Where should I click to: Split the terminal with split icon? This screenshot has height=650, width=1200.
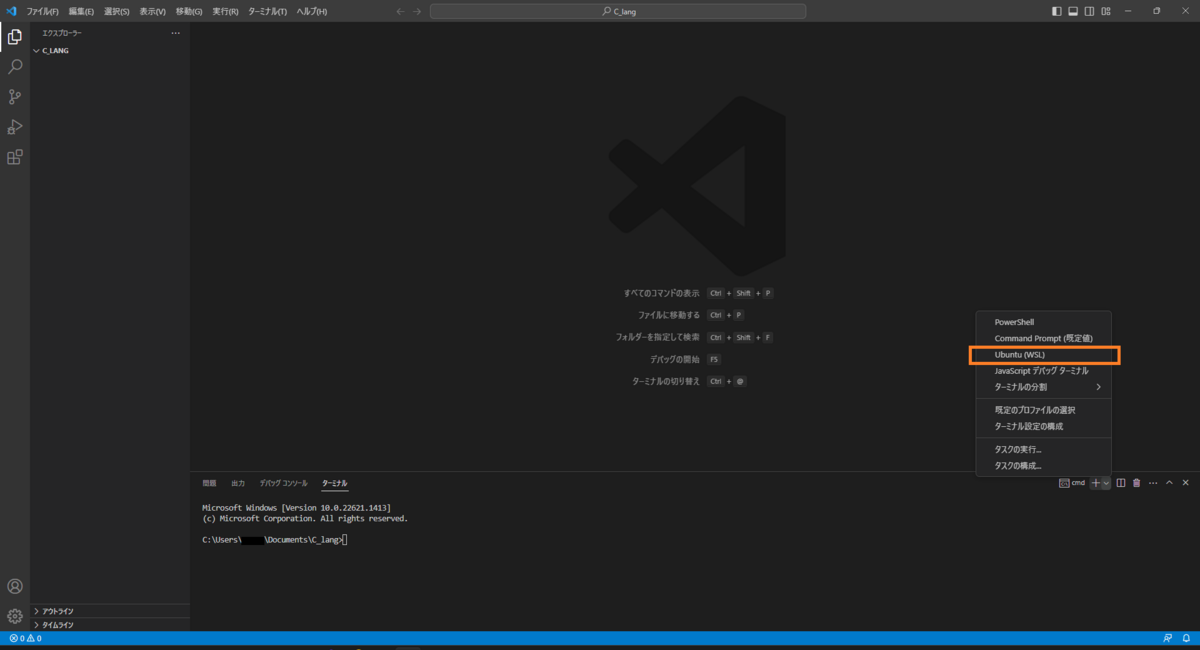point(1121,483)
